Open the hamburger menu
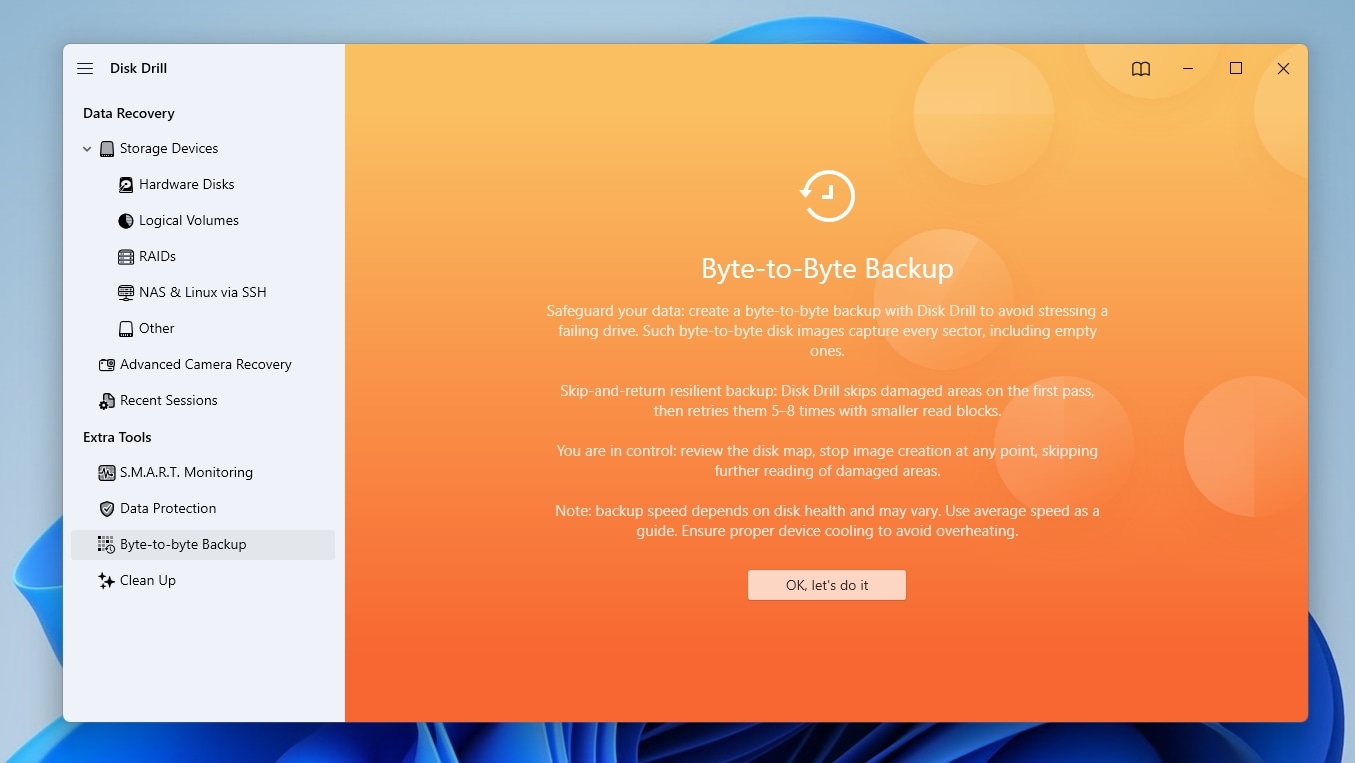 [x=84, y=68]
